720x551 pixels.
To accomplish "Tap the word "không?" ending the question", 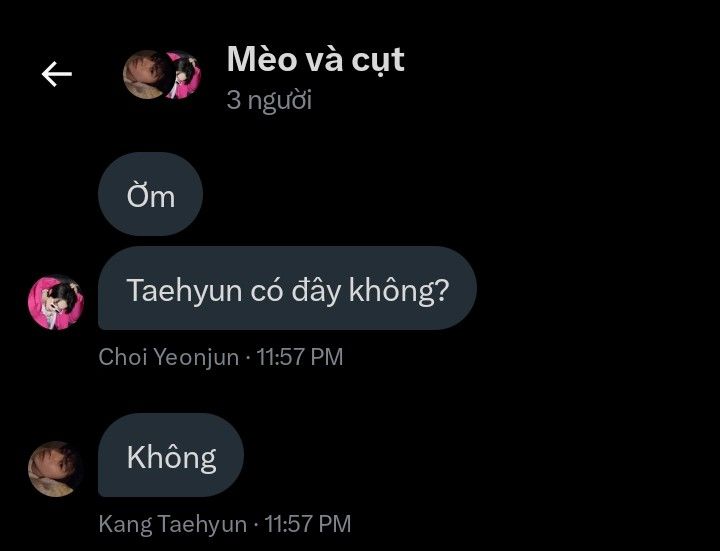I will [399, 291].
